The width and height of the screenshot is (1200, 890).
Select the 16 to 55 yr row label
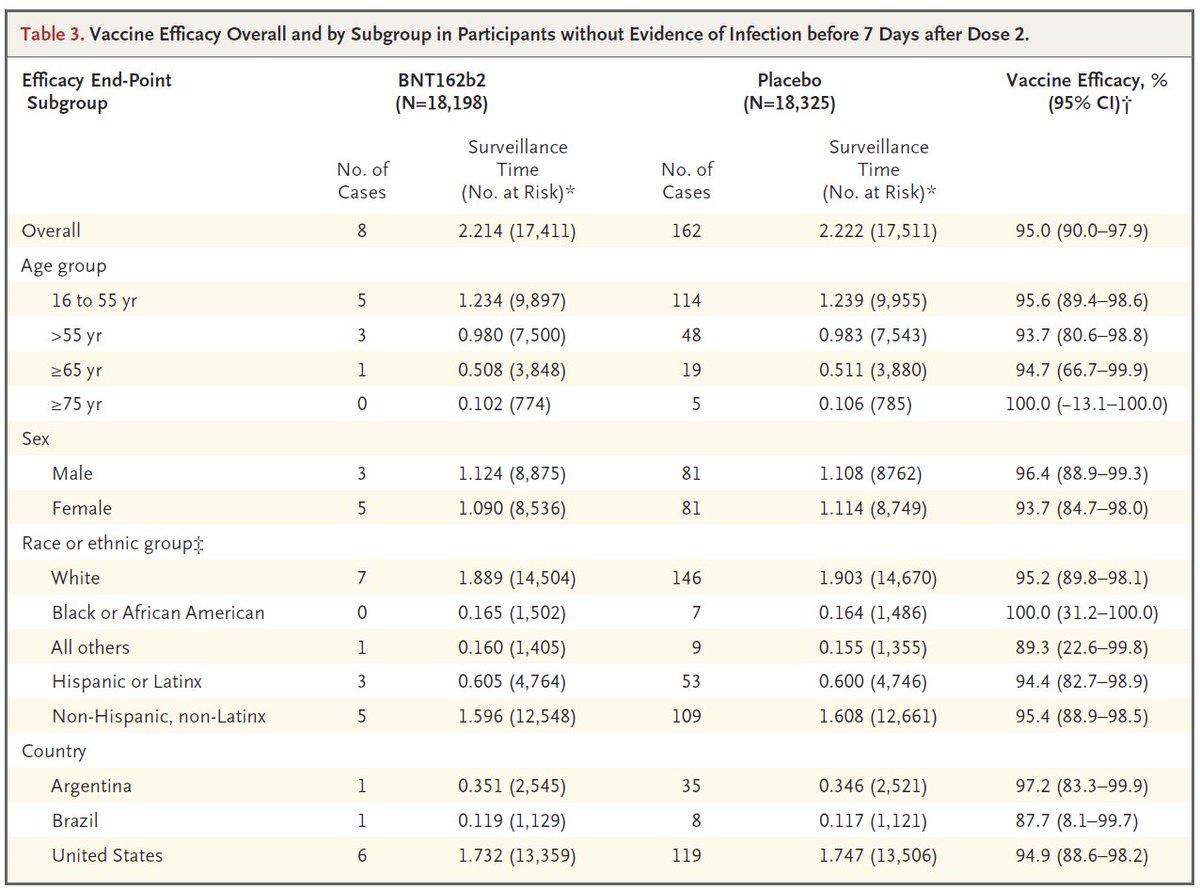tap(94, 300)
